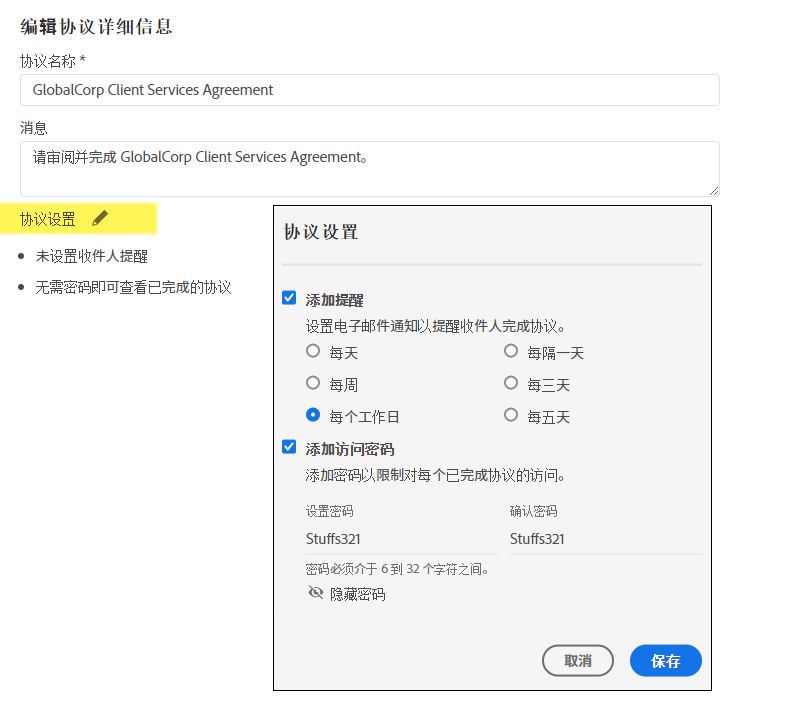Click the 无需密码即可查看已完成的协议 text

[x=133, y=287]
